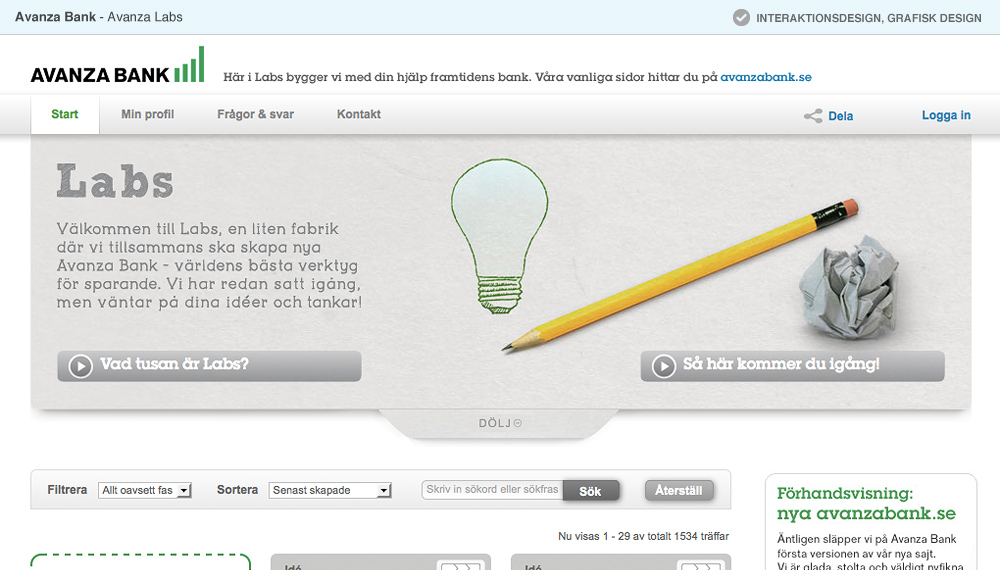Click the Sortera label
The width and height of the screenshot is (1000, 570).
point(237,490)
